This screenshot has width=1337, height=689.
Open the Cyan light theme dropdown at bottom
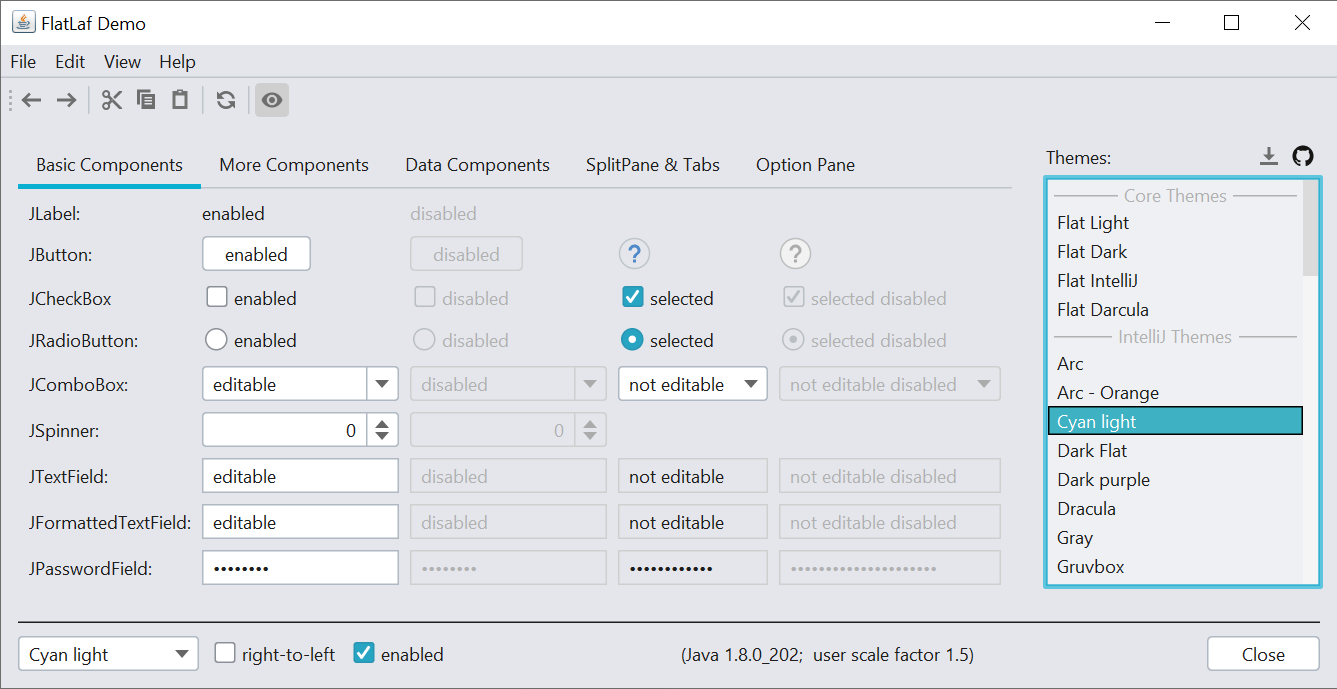click(108, 654)
